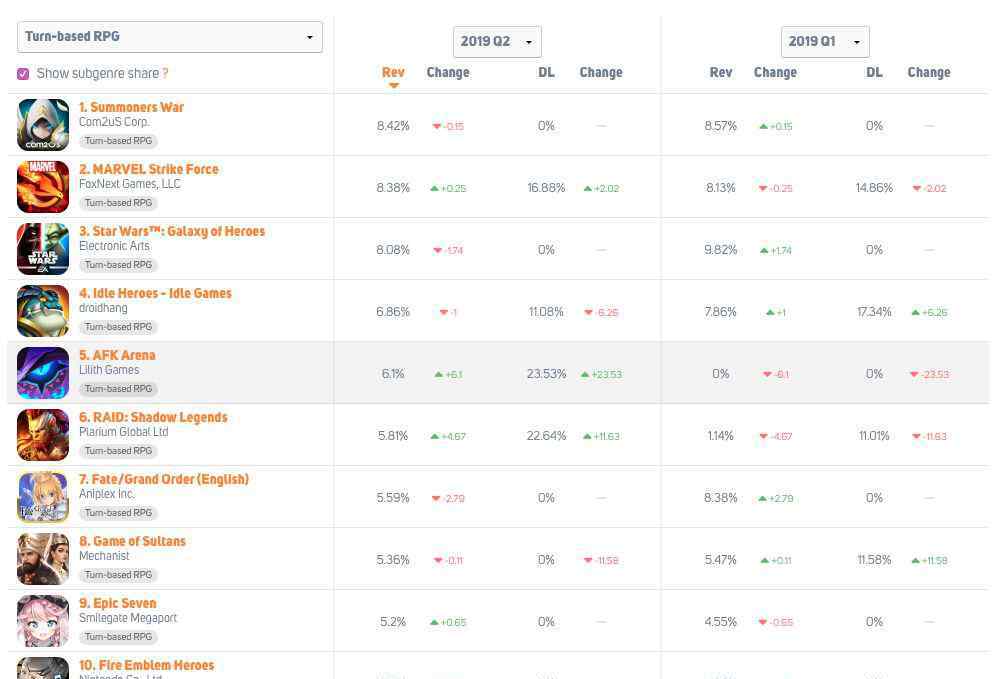Click the Turn-based RPG tag under Epic Seven

click(119, 637)
